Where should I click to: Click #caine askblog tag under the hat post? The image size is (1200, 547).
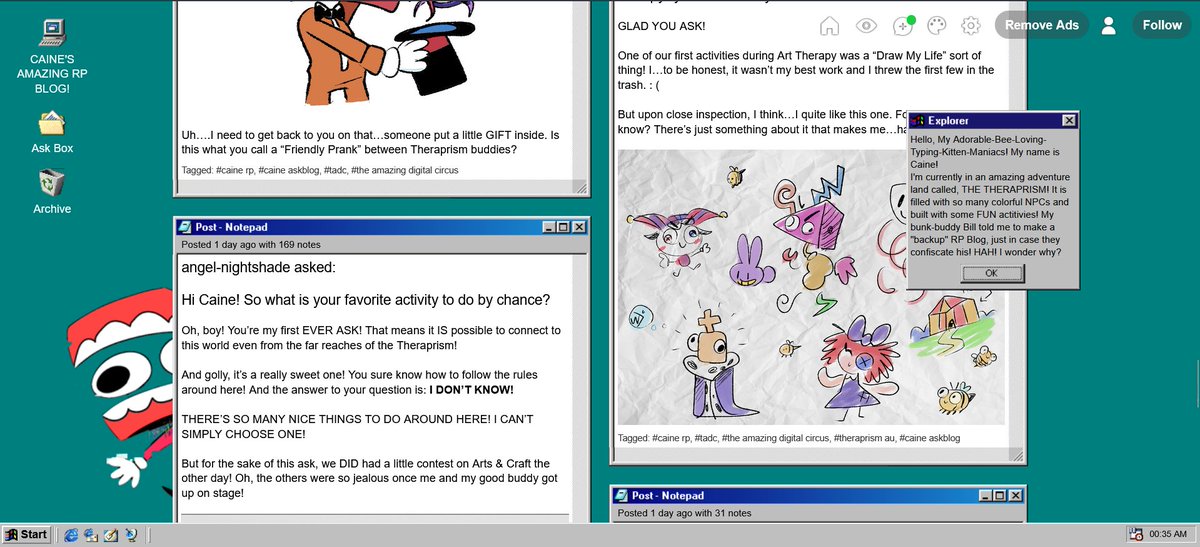[x=289, y=170]
